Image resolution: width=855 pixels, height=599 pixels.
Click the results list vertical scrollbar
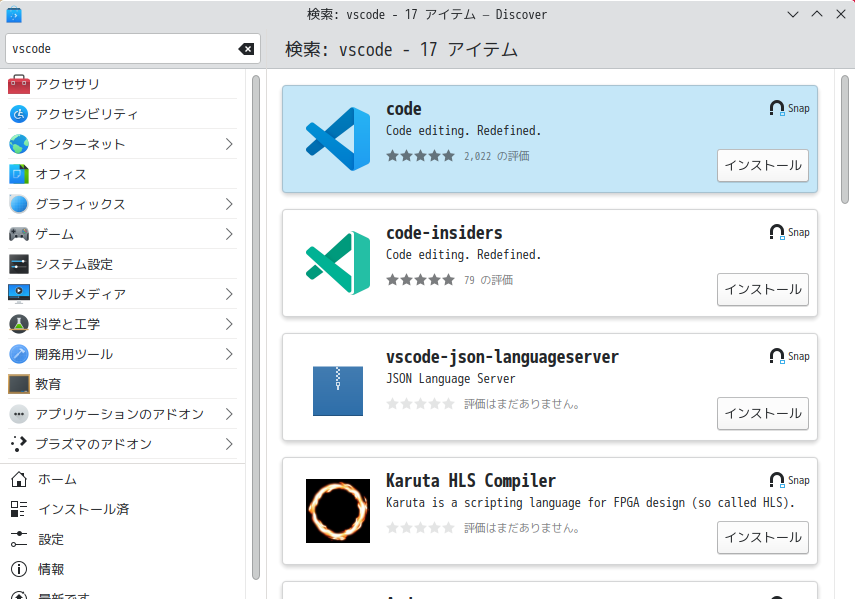tap(845, 140)
